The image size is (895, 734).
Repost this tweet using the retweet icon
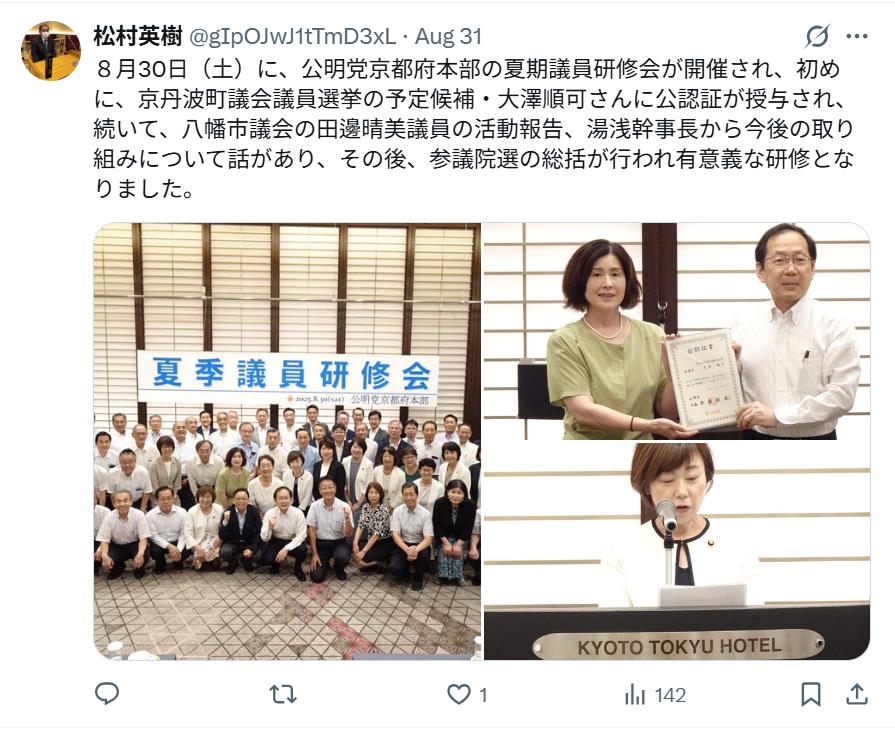(x=283, y=695)
